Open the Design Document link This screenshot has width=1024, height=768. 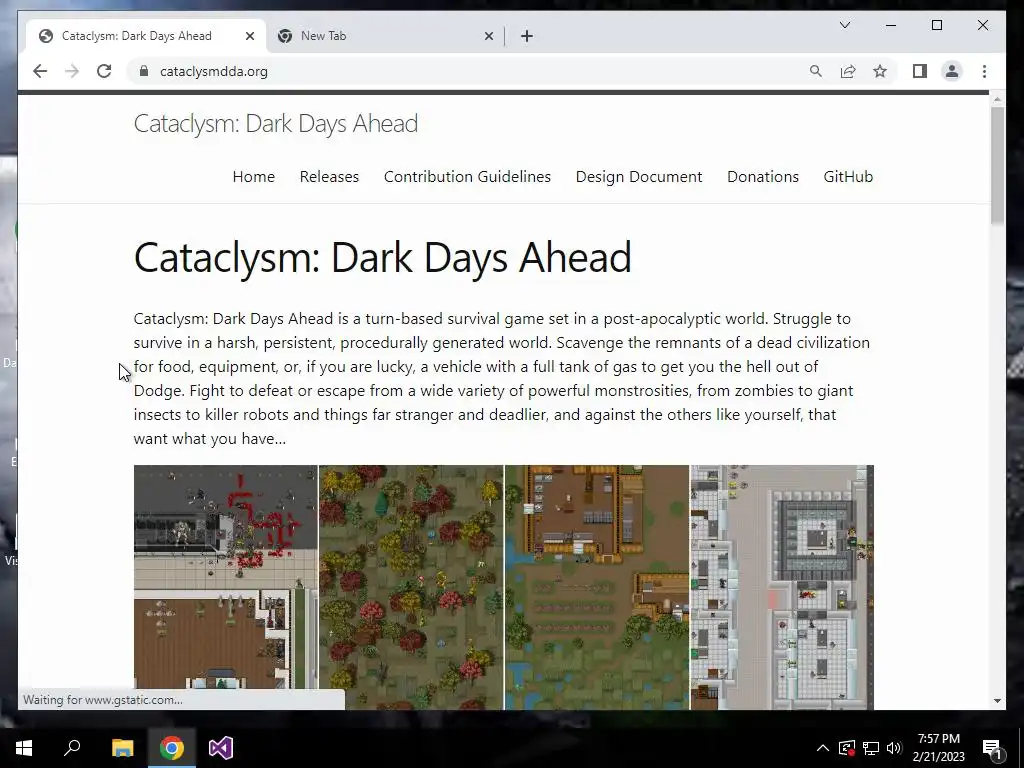pyautogui.click(x=639, y=177)
